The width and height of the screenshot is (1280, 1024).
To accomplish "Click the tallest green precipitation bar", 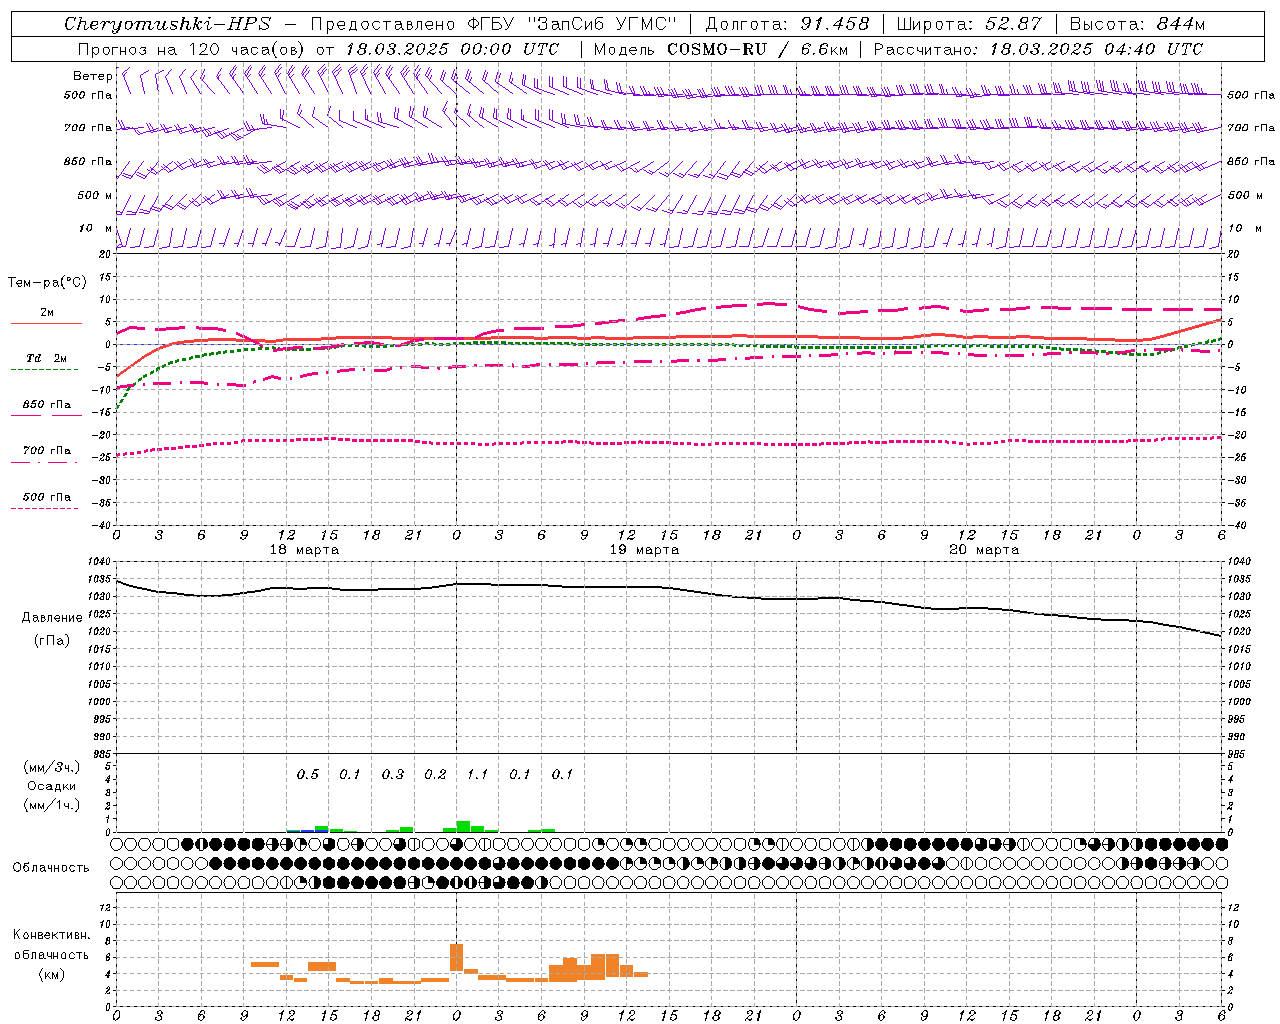I will [463, 826].
